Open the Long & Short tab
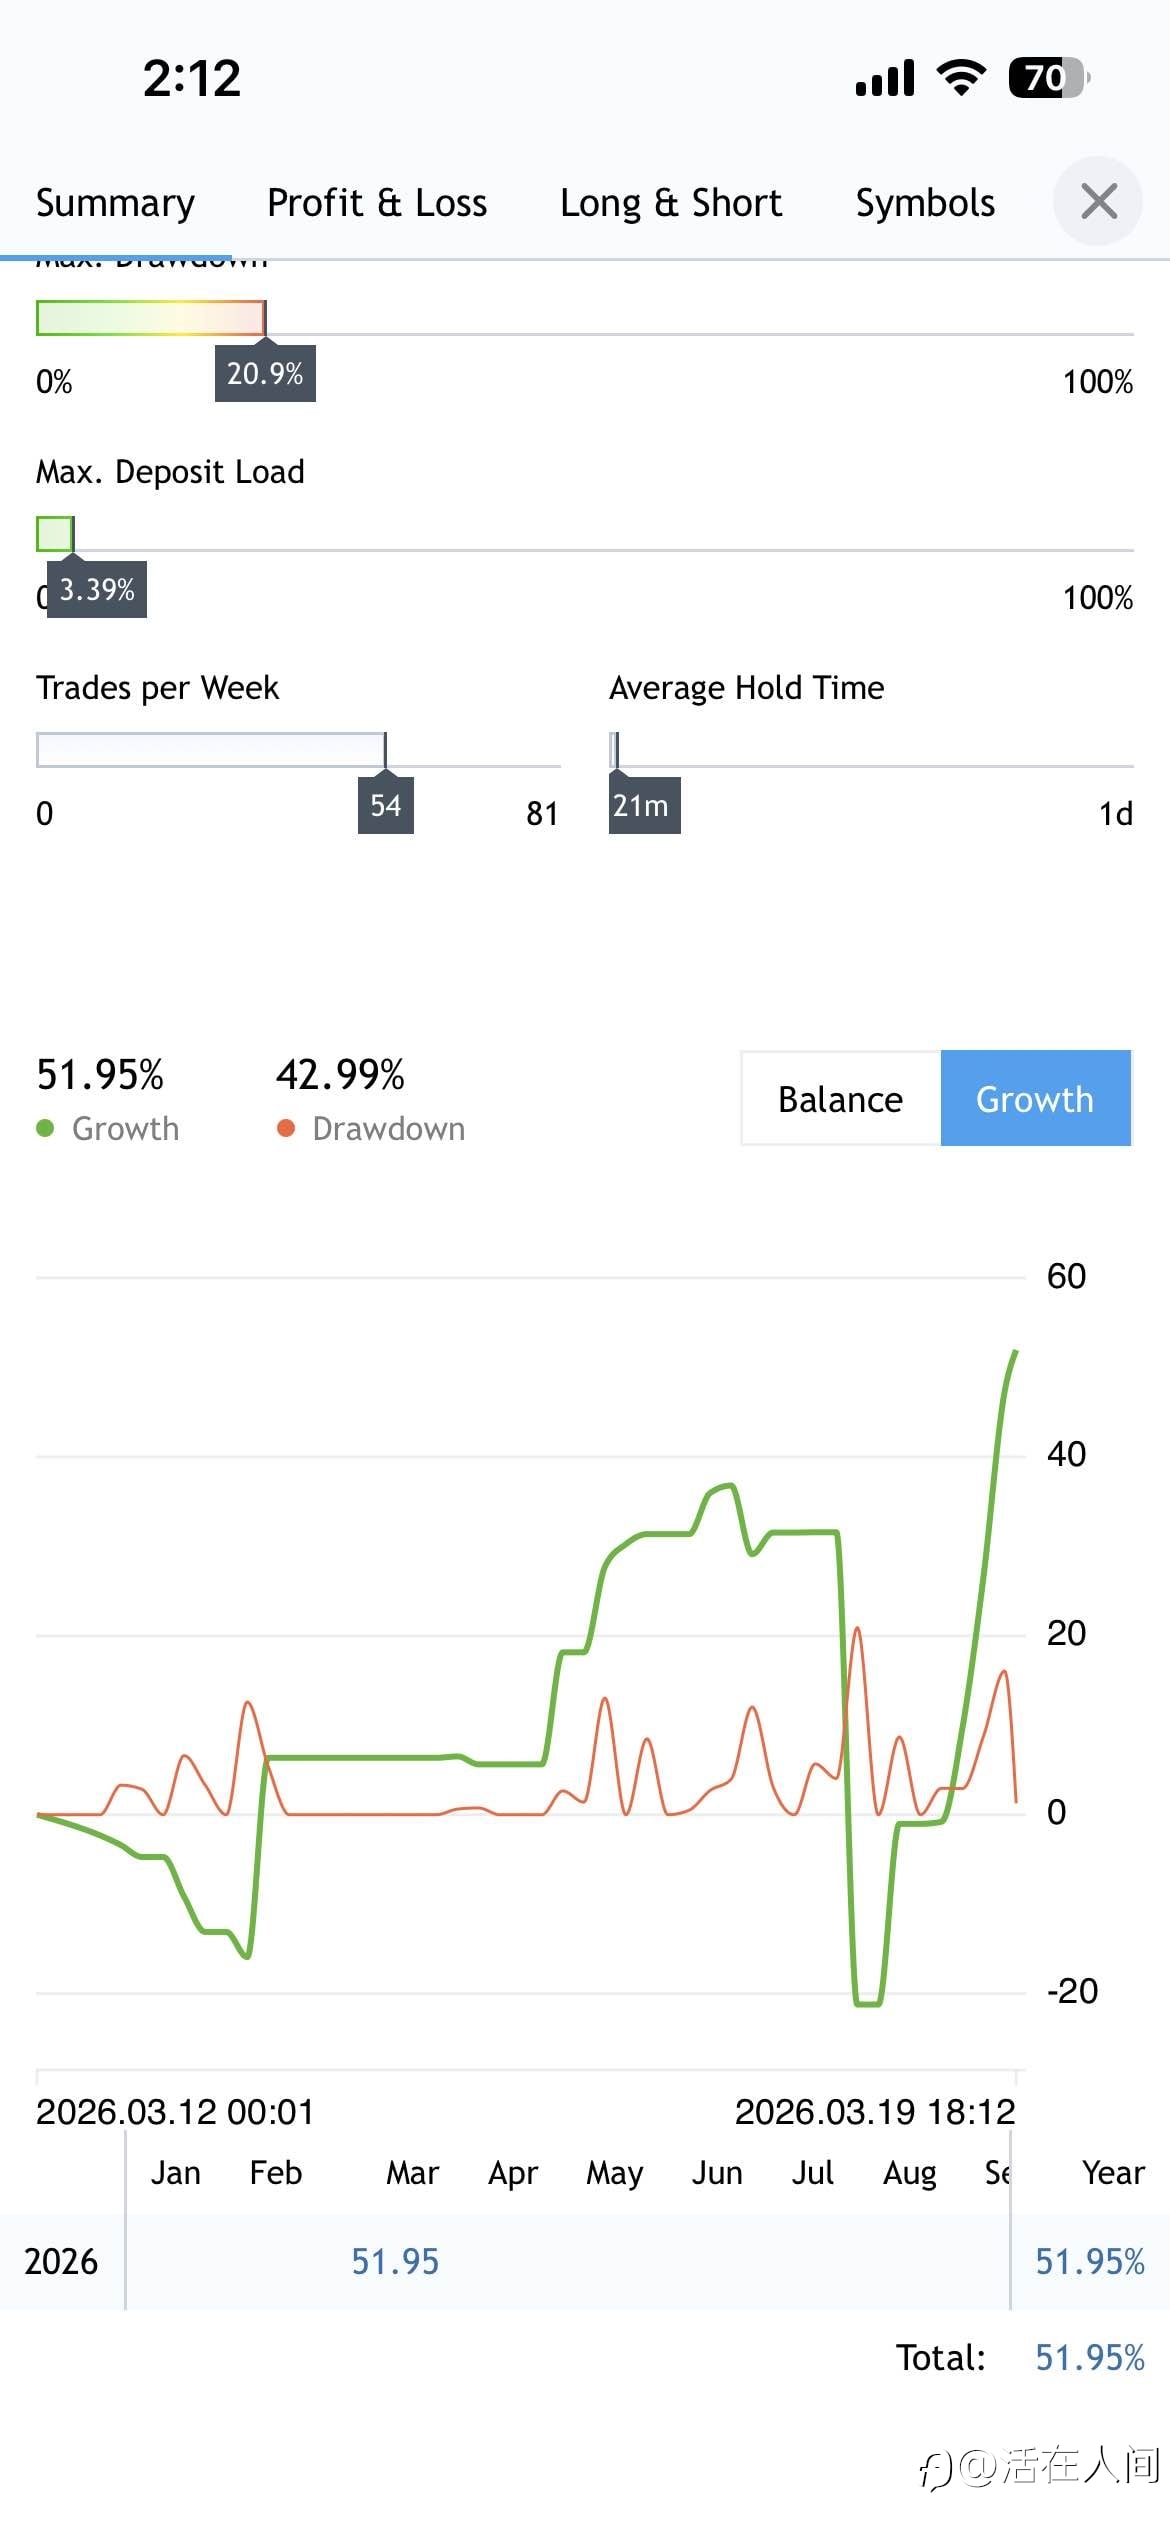This screenshot has width=1170, height=2532. pyautogui.click(x=670, y=203)
